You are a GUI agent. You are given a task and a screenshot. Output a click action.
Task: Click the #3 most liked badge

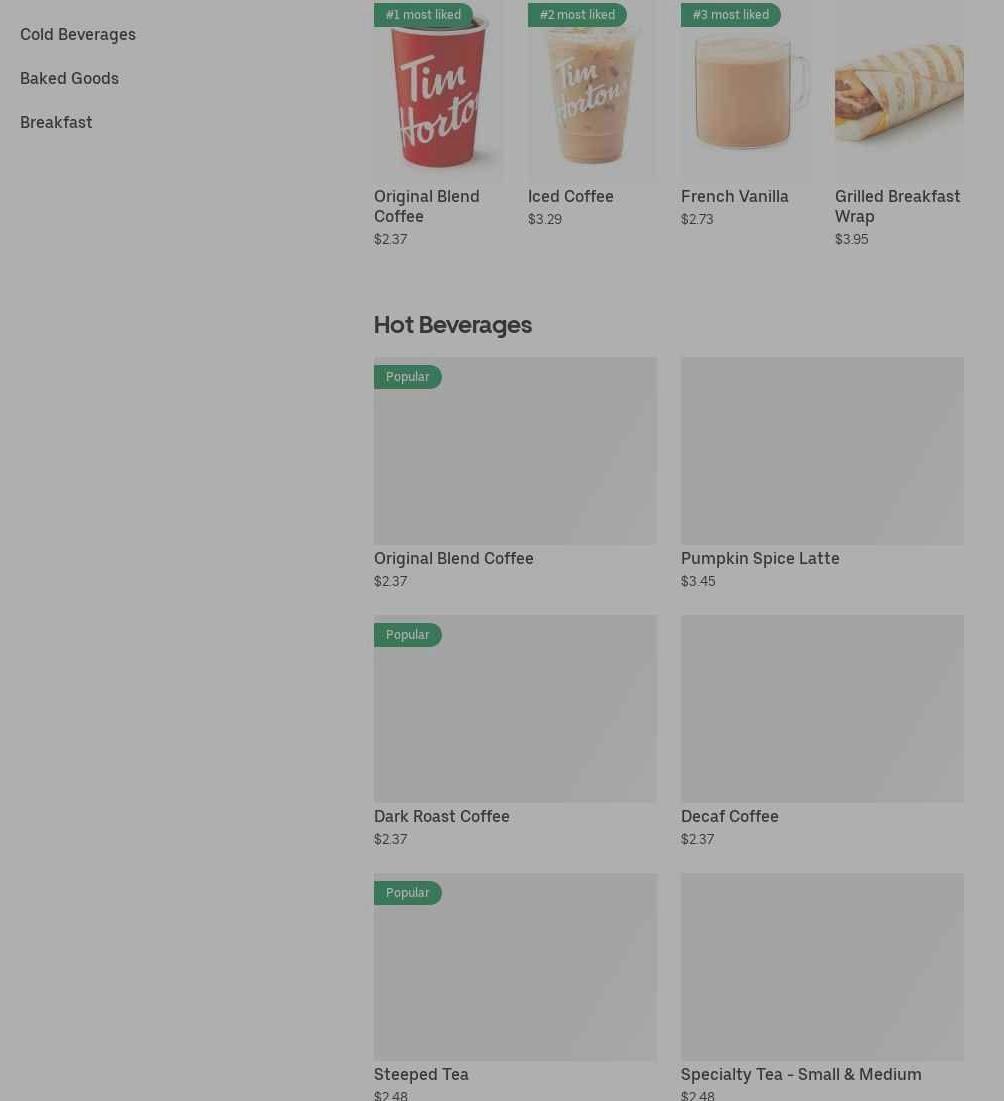pos(731,15)
